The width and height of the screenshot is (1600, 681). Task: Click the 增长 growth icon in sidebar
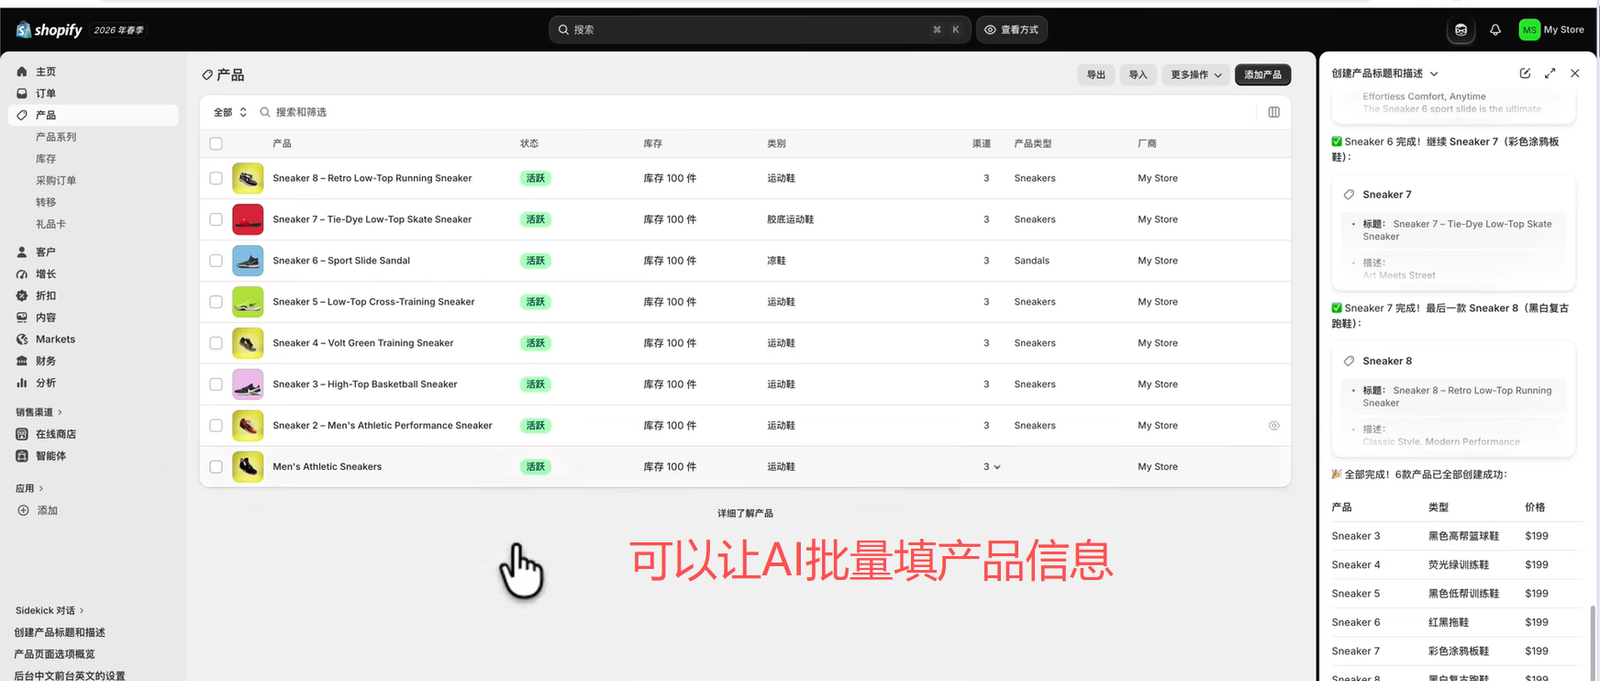(22, 274)
